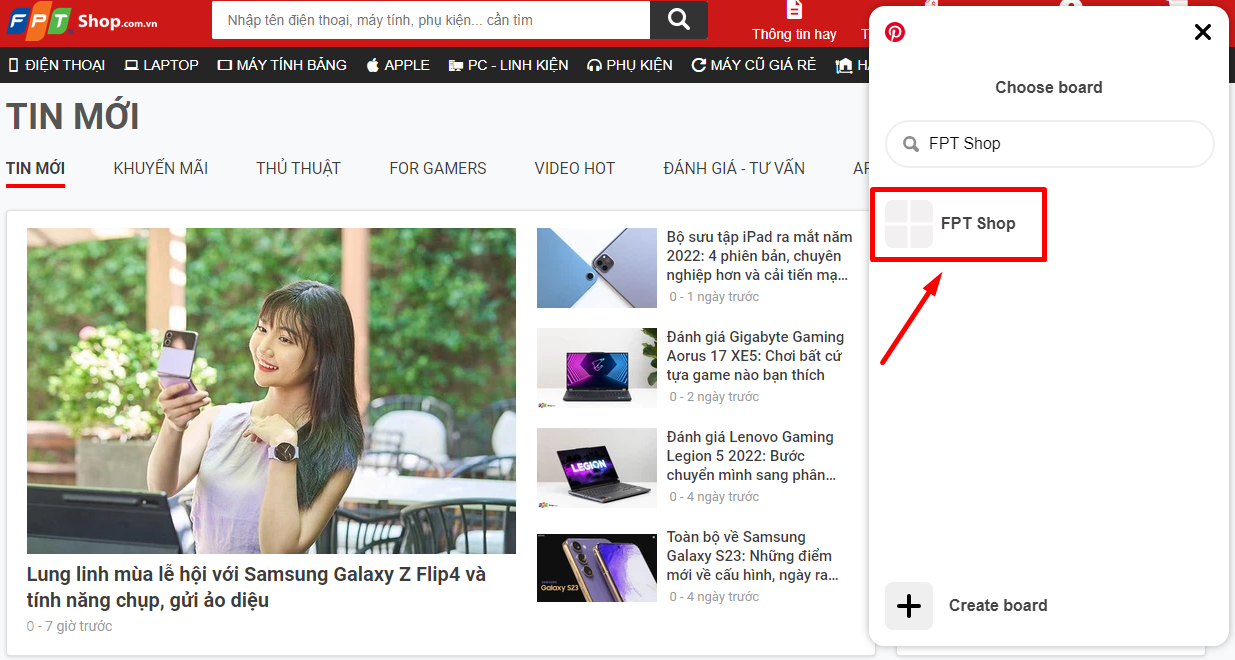Switch to the KHUYẾN MÃI tab
This screenshot has height=660, width=1235.
(x=161, y=168)
